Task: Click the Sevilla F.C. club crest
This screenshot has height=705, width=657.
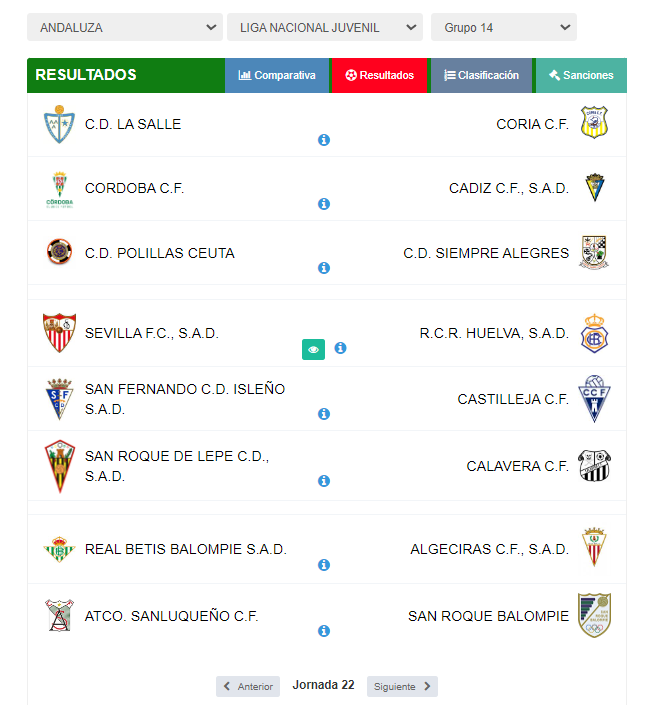Action: coord(59,333)
